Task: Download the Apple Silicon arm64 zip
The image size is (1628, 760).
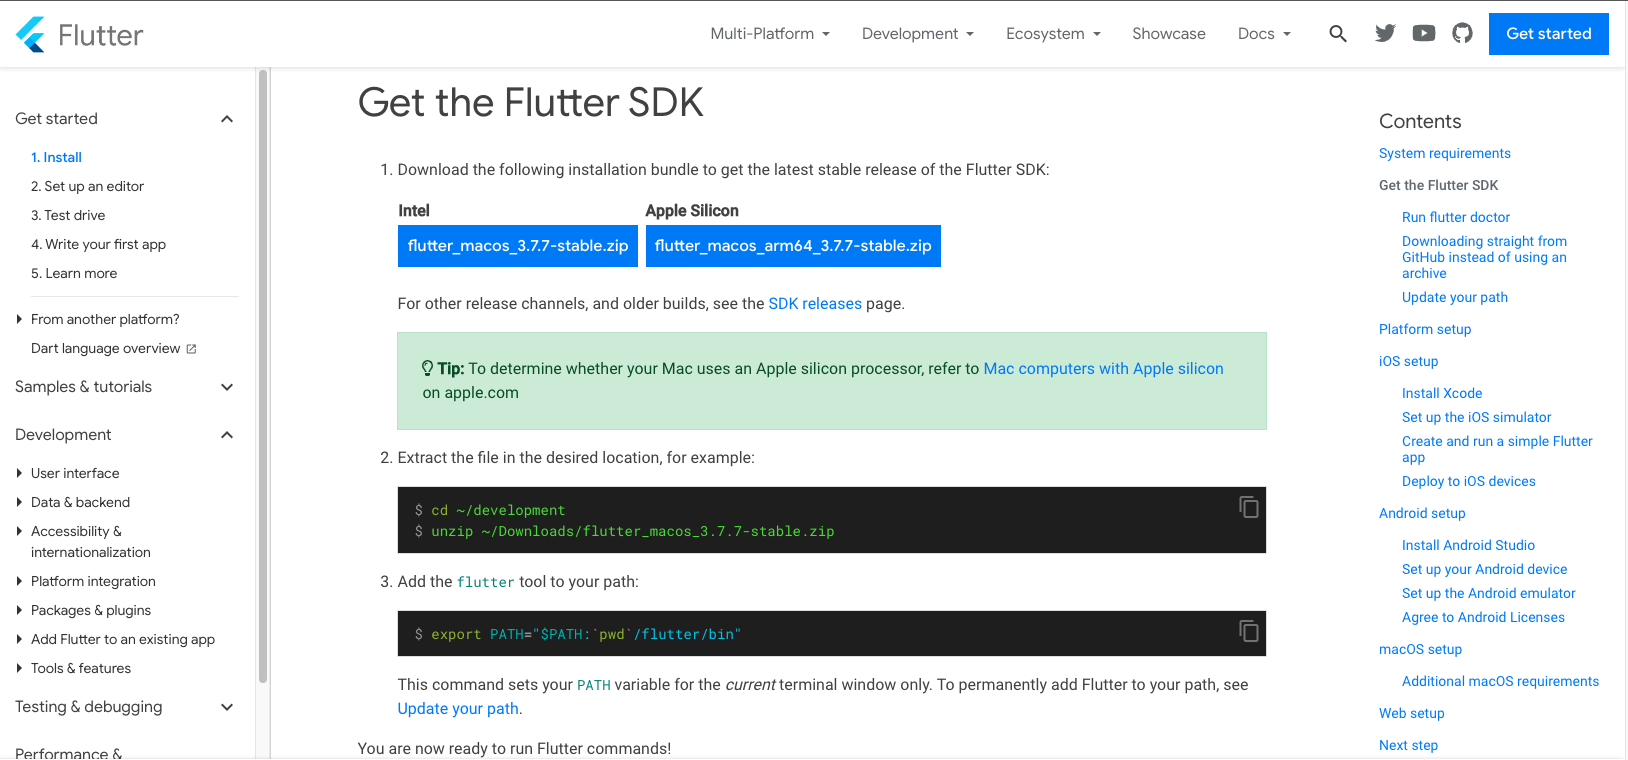Action: tap(793, 246)
